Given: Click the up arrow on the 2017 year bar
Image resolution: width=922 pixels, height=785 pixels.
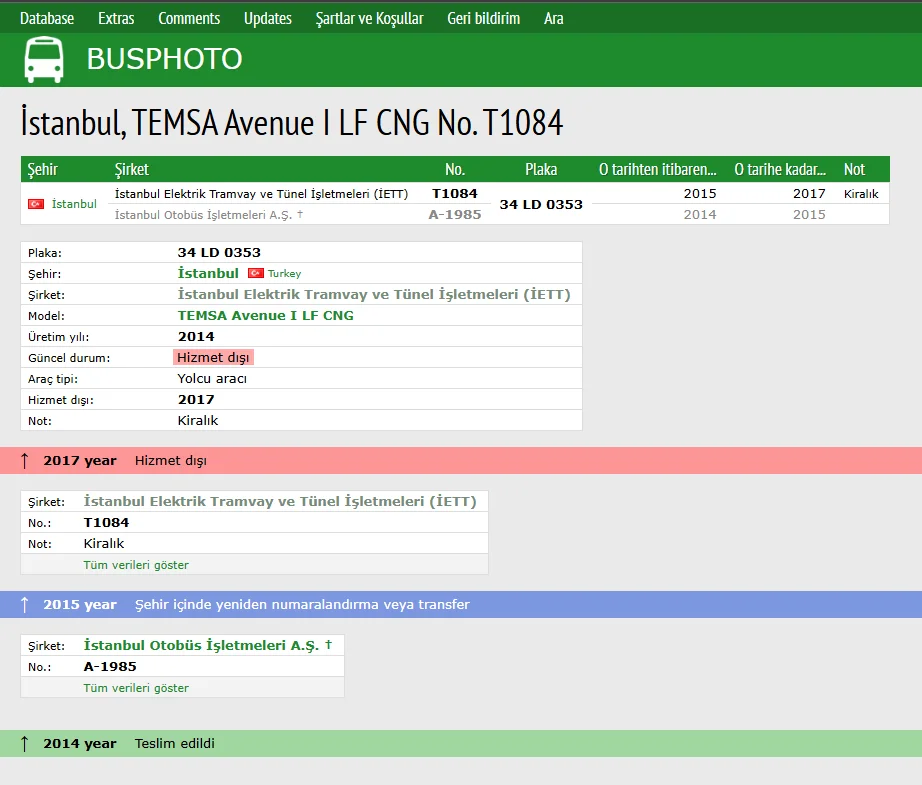Looking at the screenshot, I should click(25, 461).
